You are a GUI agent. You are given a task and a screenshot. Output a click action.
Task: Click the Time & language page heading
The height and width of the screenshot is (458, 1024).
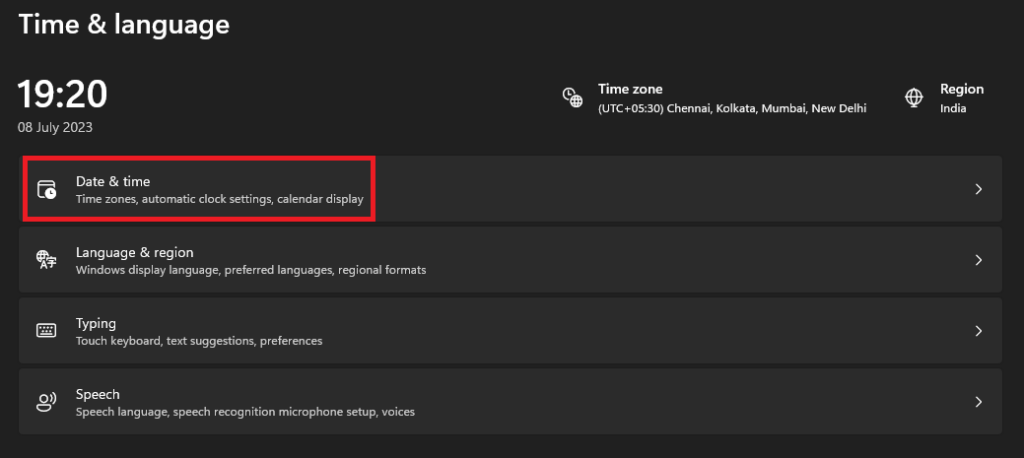[124, 24]
